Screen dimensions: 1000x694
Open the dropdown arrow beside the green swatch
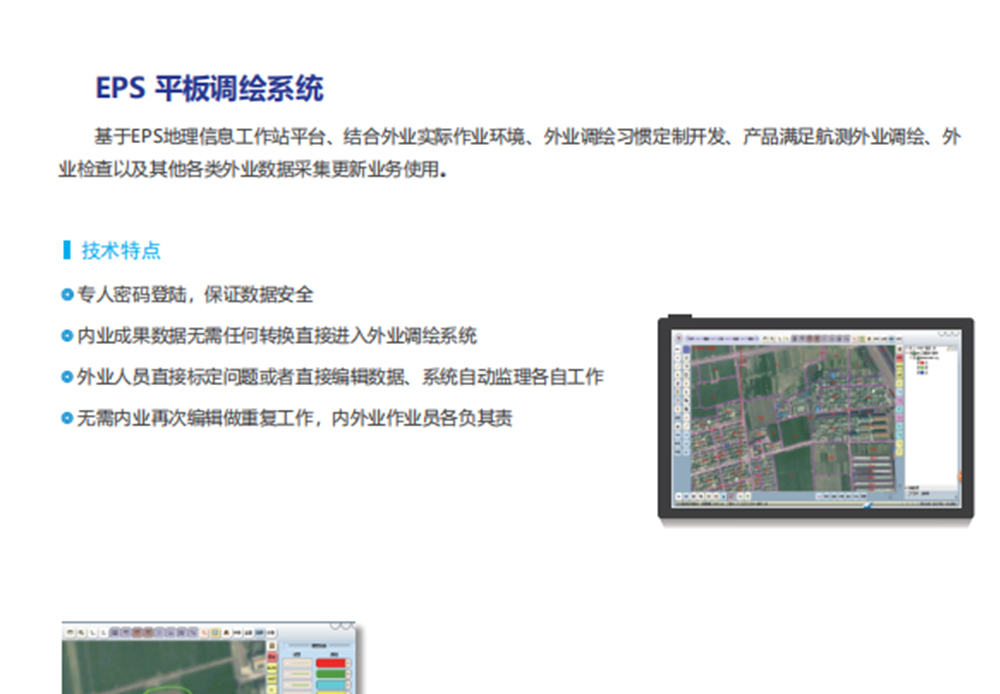pos(348,674)
